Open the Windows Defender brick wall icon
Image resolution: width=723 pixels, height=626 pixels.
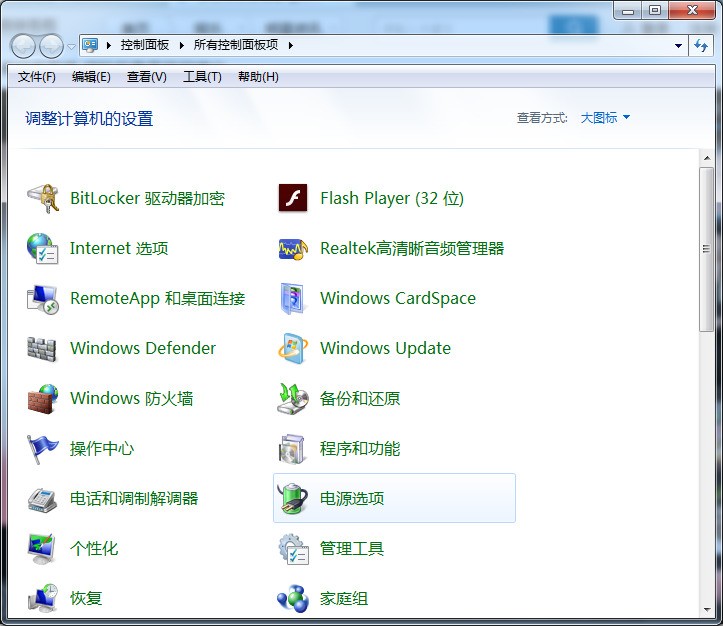41,348
